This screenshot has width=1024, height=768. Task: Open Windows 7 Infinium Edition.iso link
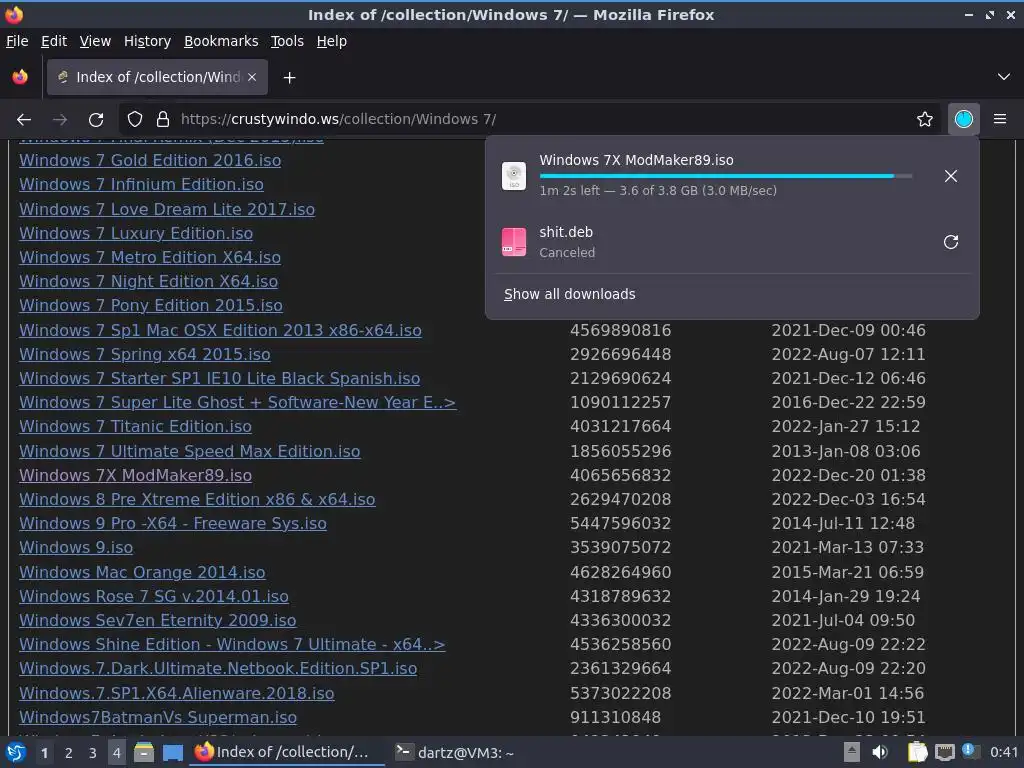pyautogui.click(x=141, y=185)
